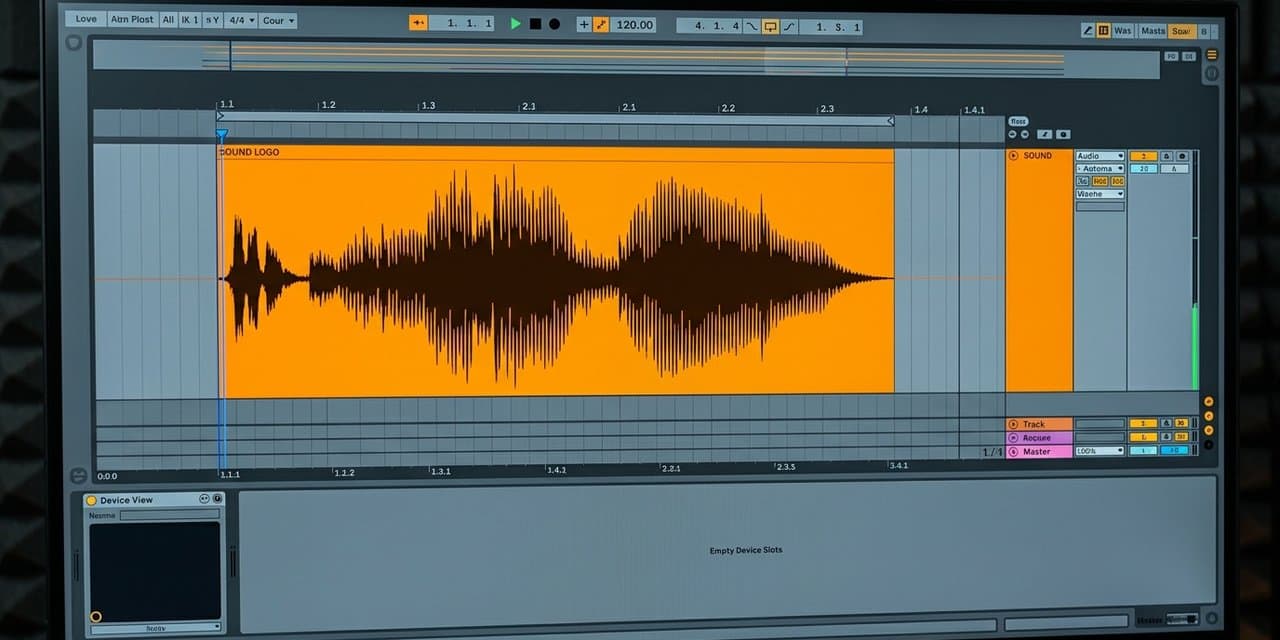The height and width of the screenshot is (640, 1280).
Task: Toggle the orange keyboard icon in the top right
Action: click(x=1103, y=31)
